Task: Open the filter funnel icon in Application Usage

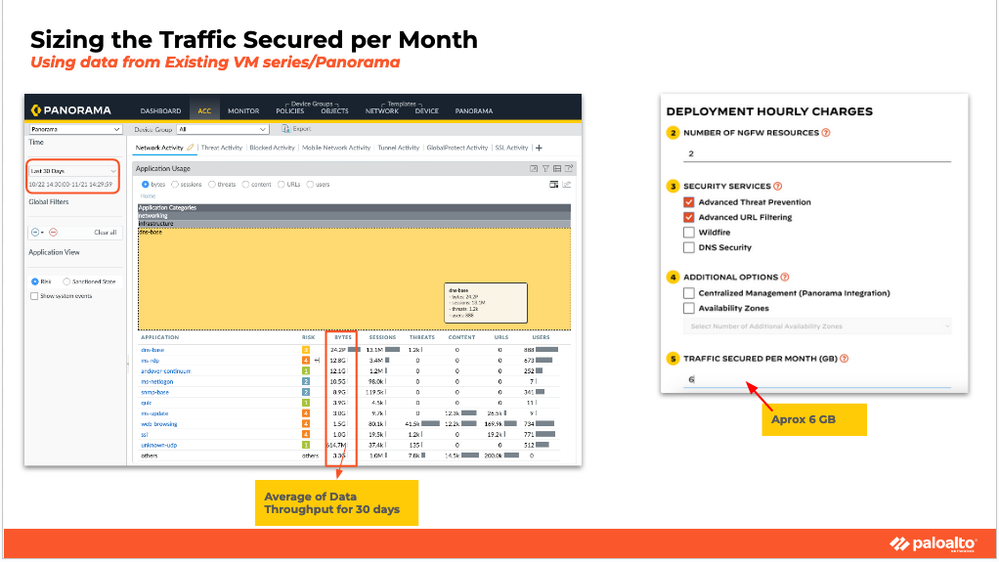Action: (545, 168)
